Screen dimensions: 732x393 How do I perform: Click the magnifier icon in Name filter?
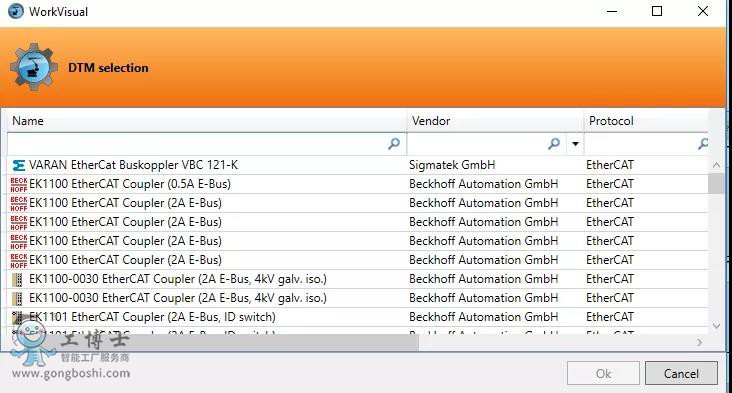coord(394,144)
